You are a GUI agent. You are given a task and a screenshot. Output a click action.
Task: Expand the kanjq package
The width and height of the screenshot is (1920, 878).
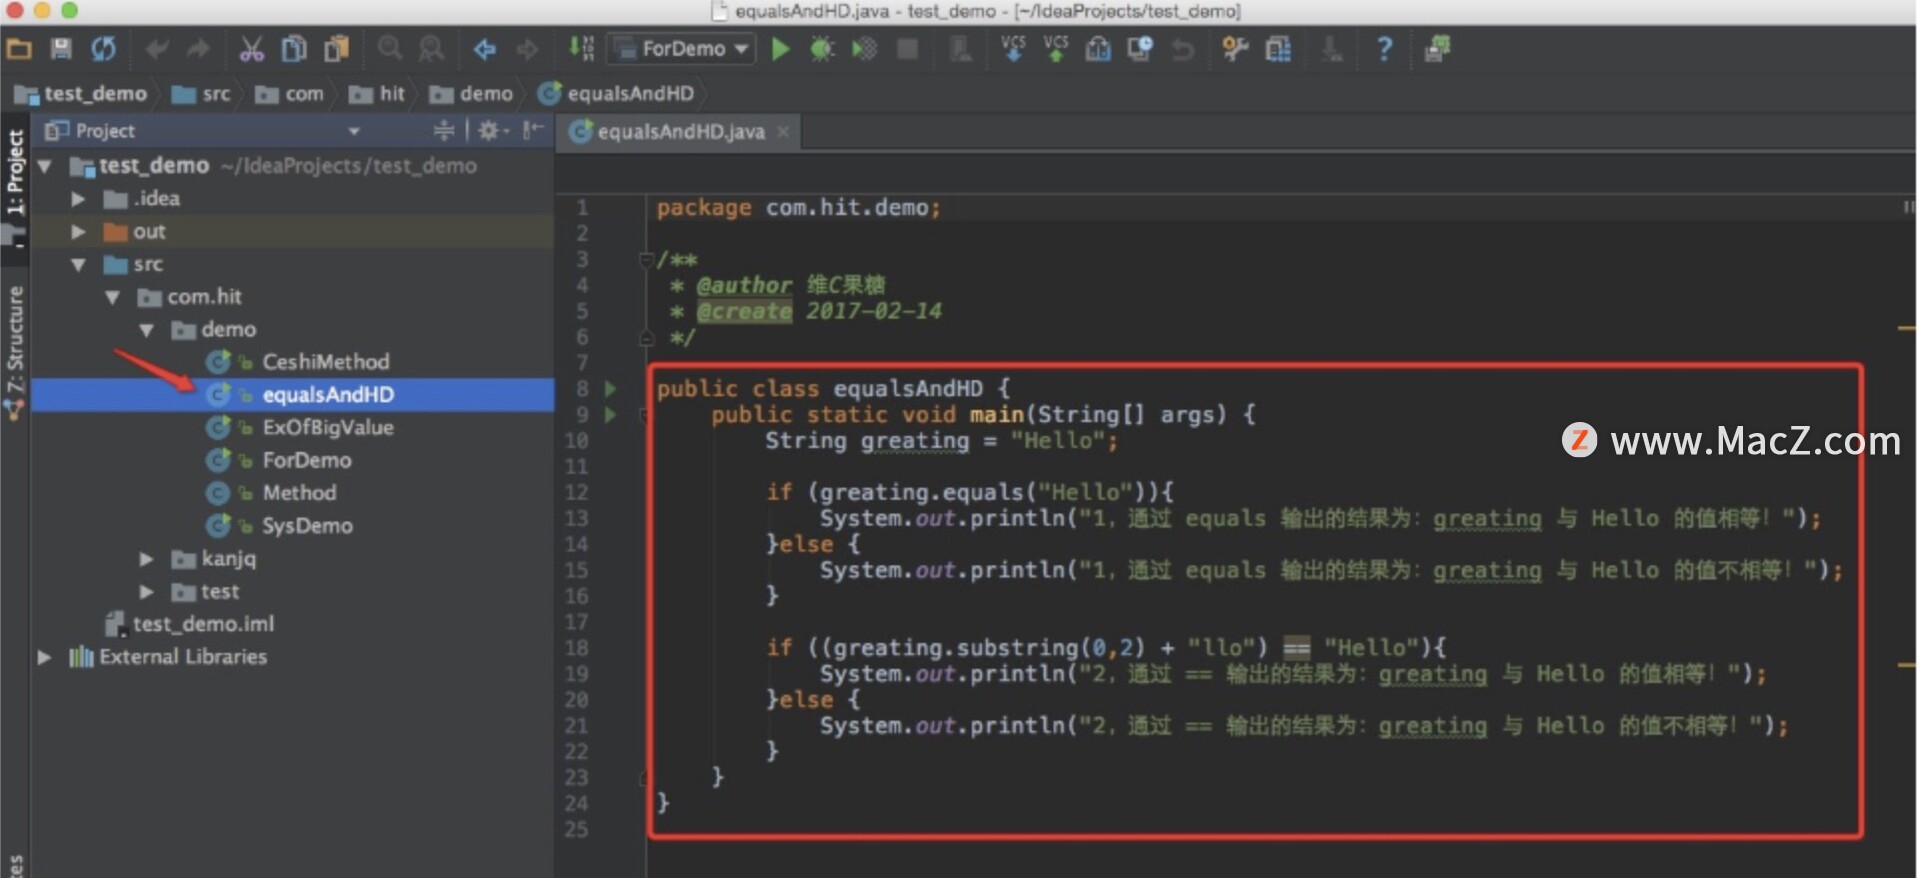point(146,559)
